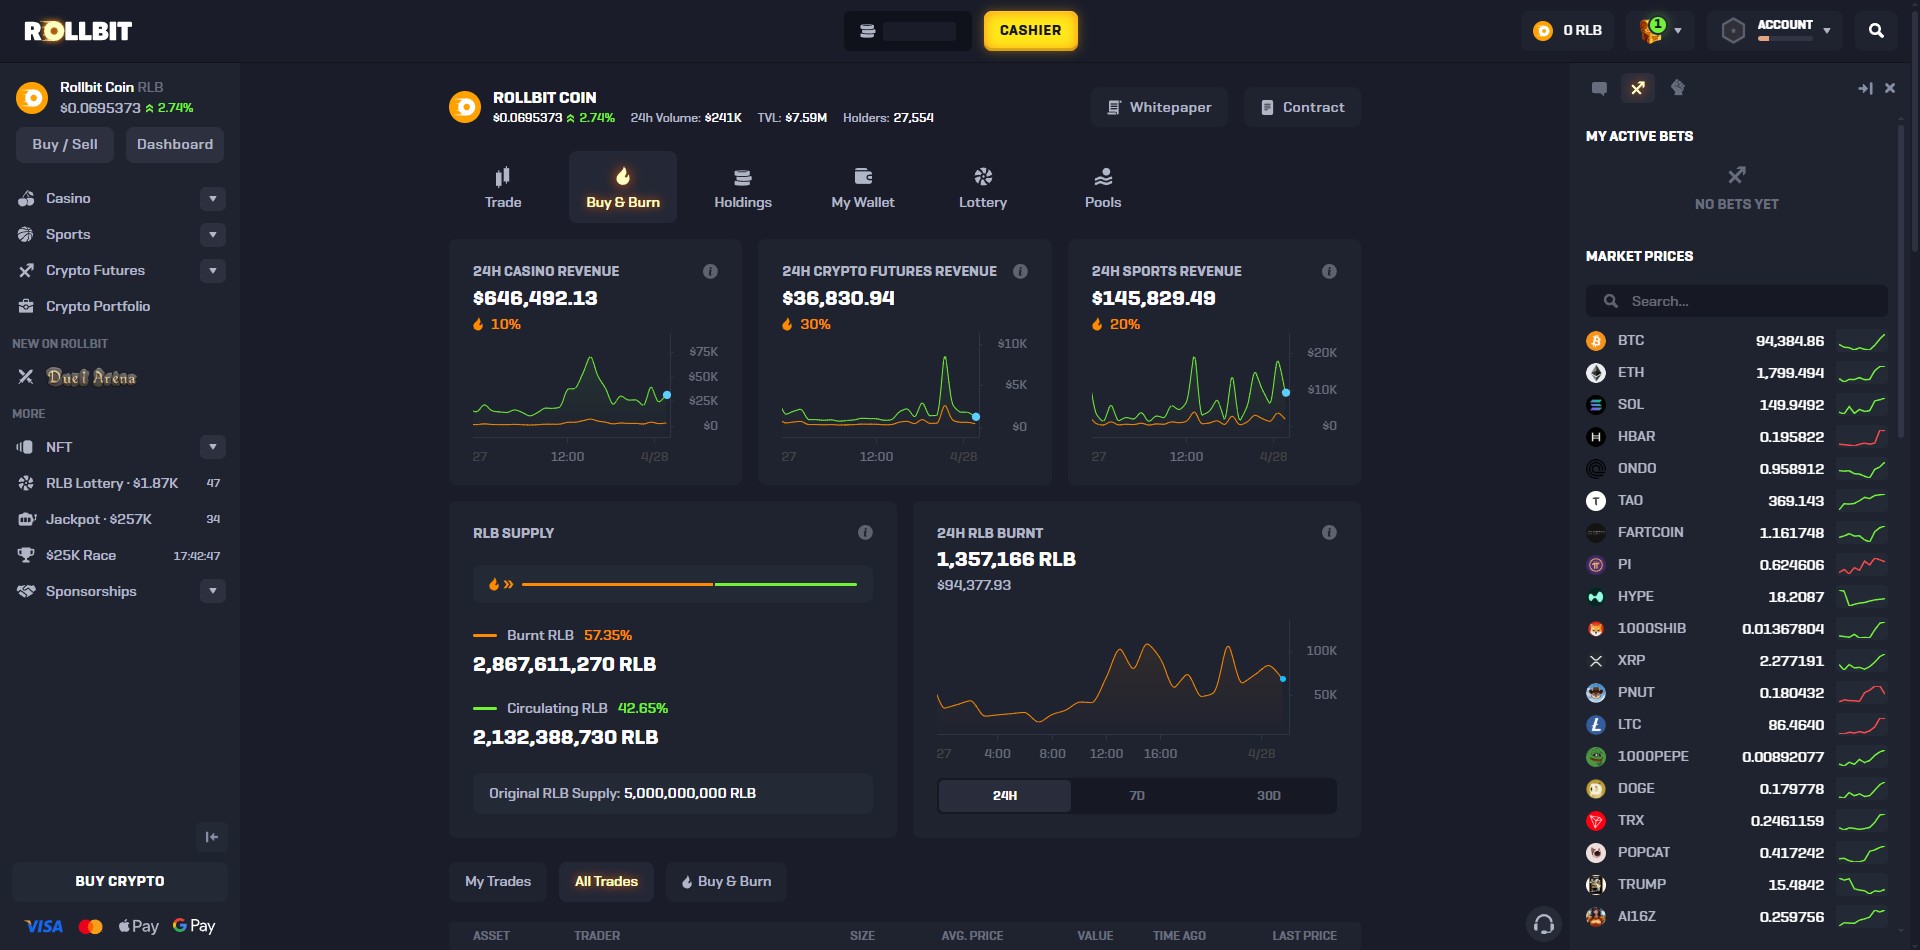Open the Rollbit logo home link
The image size is (1920, 950).
(78, 31)
